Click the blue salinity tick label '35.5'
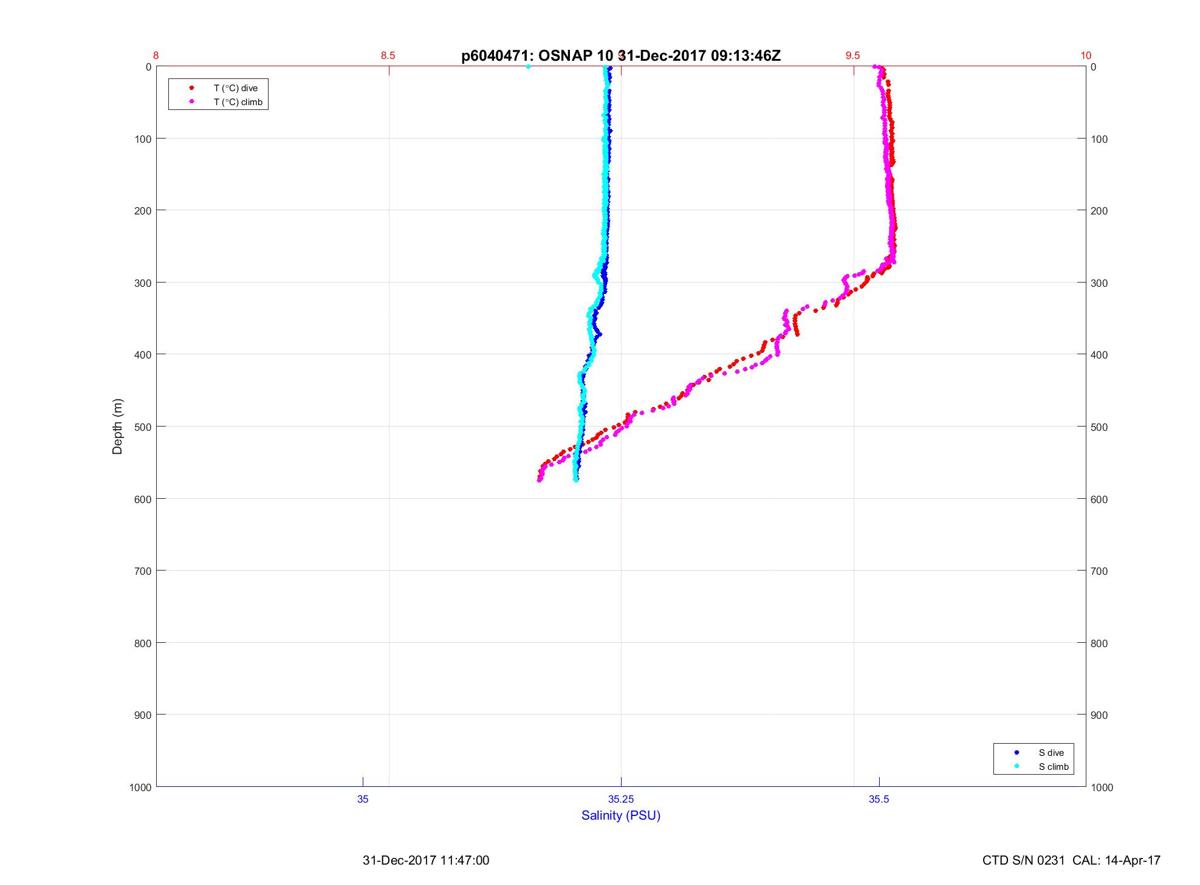Image resolution: width=1200 pixels, height=885 pixels. coord(879,799)
